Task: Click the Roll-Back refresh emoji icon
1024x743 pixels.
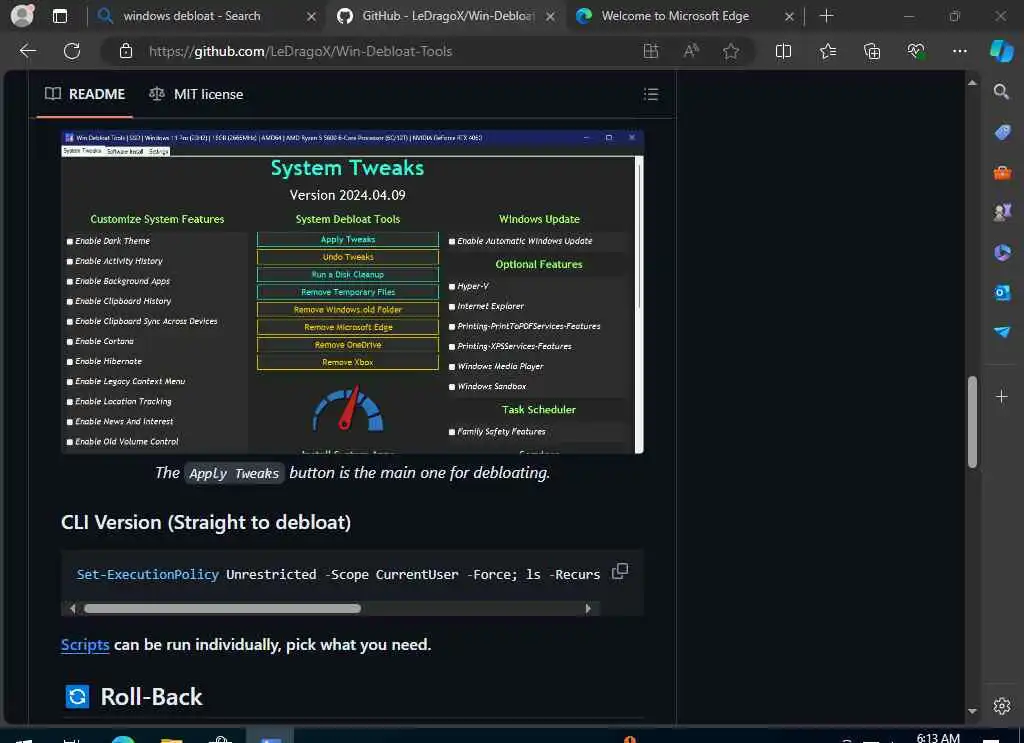Action: [77, 697]
